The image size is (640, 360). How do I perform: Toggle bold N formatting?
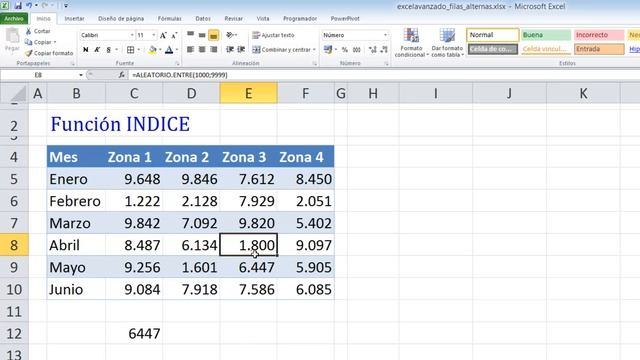pyautogui.click(x=85, y=50)
